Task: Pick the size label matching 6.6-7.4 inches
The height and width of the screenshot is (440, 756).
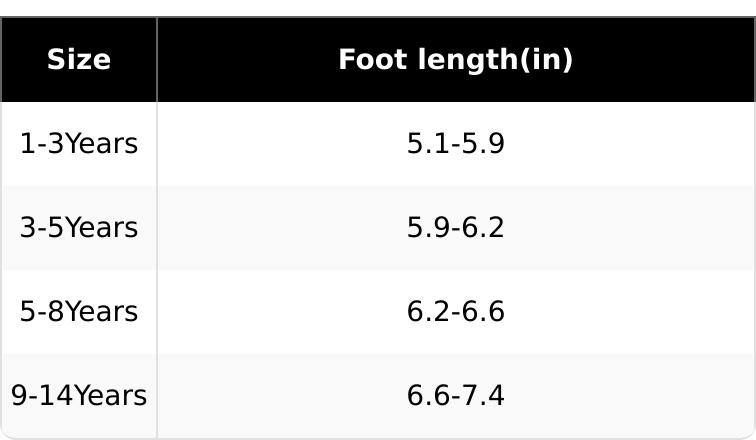Action: (x=79, y=395)
